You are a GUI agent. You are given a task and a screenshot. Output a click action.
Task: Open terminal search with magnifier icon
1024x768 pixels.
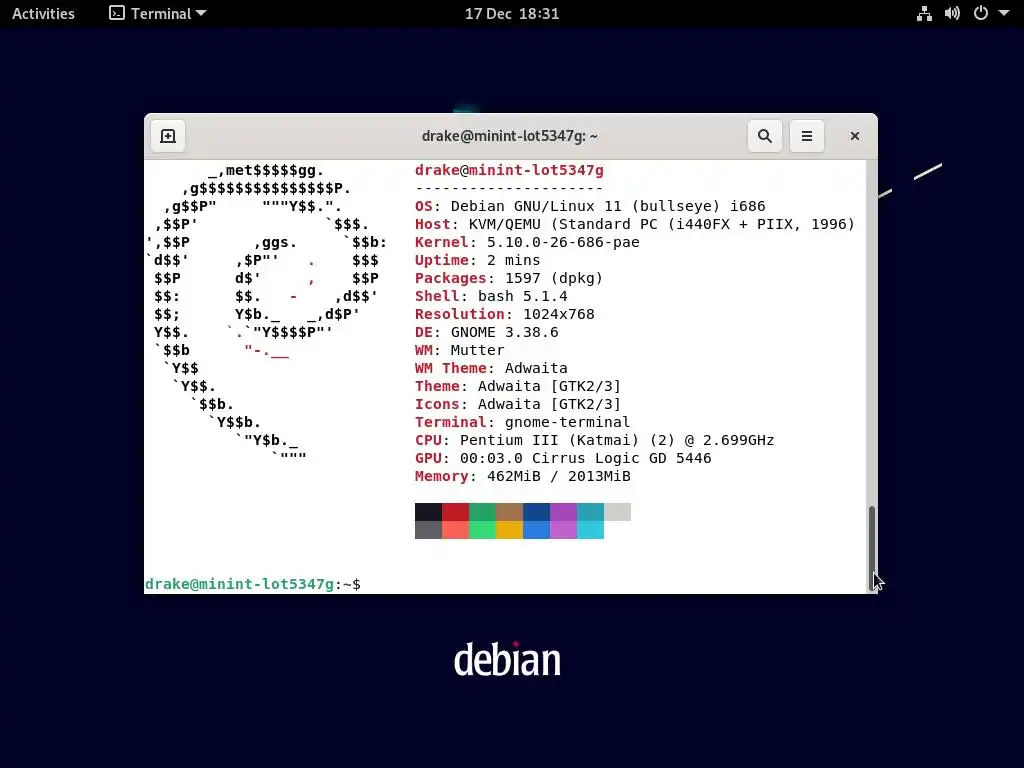[x=765, y=136]
